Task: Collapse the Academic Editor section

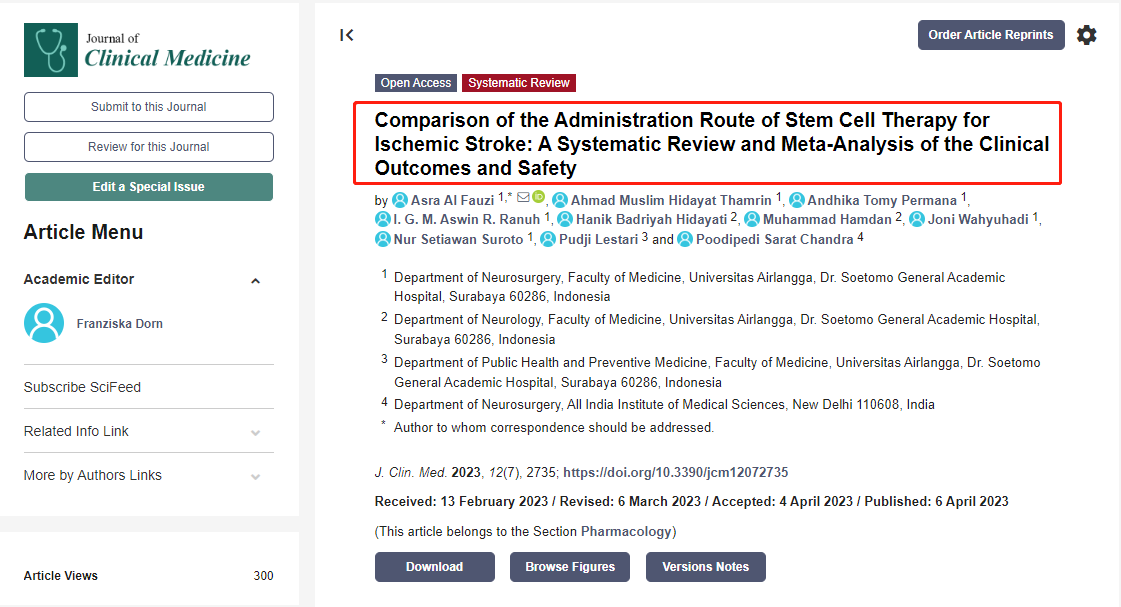Action: 255,281
